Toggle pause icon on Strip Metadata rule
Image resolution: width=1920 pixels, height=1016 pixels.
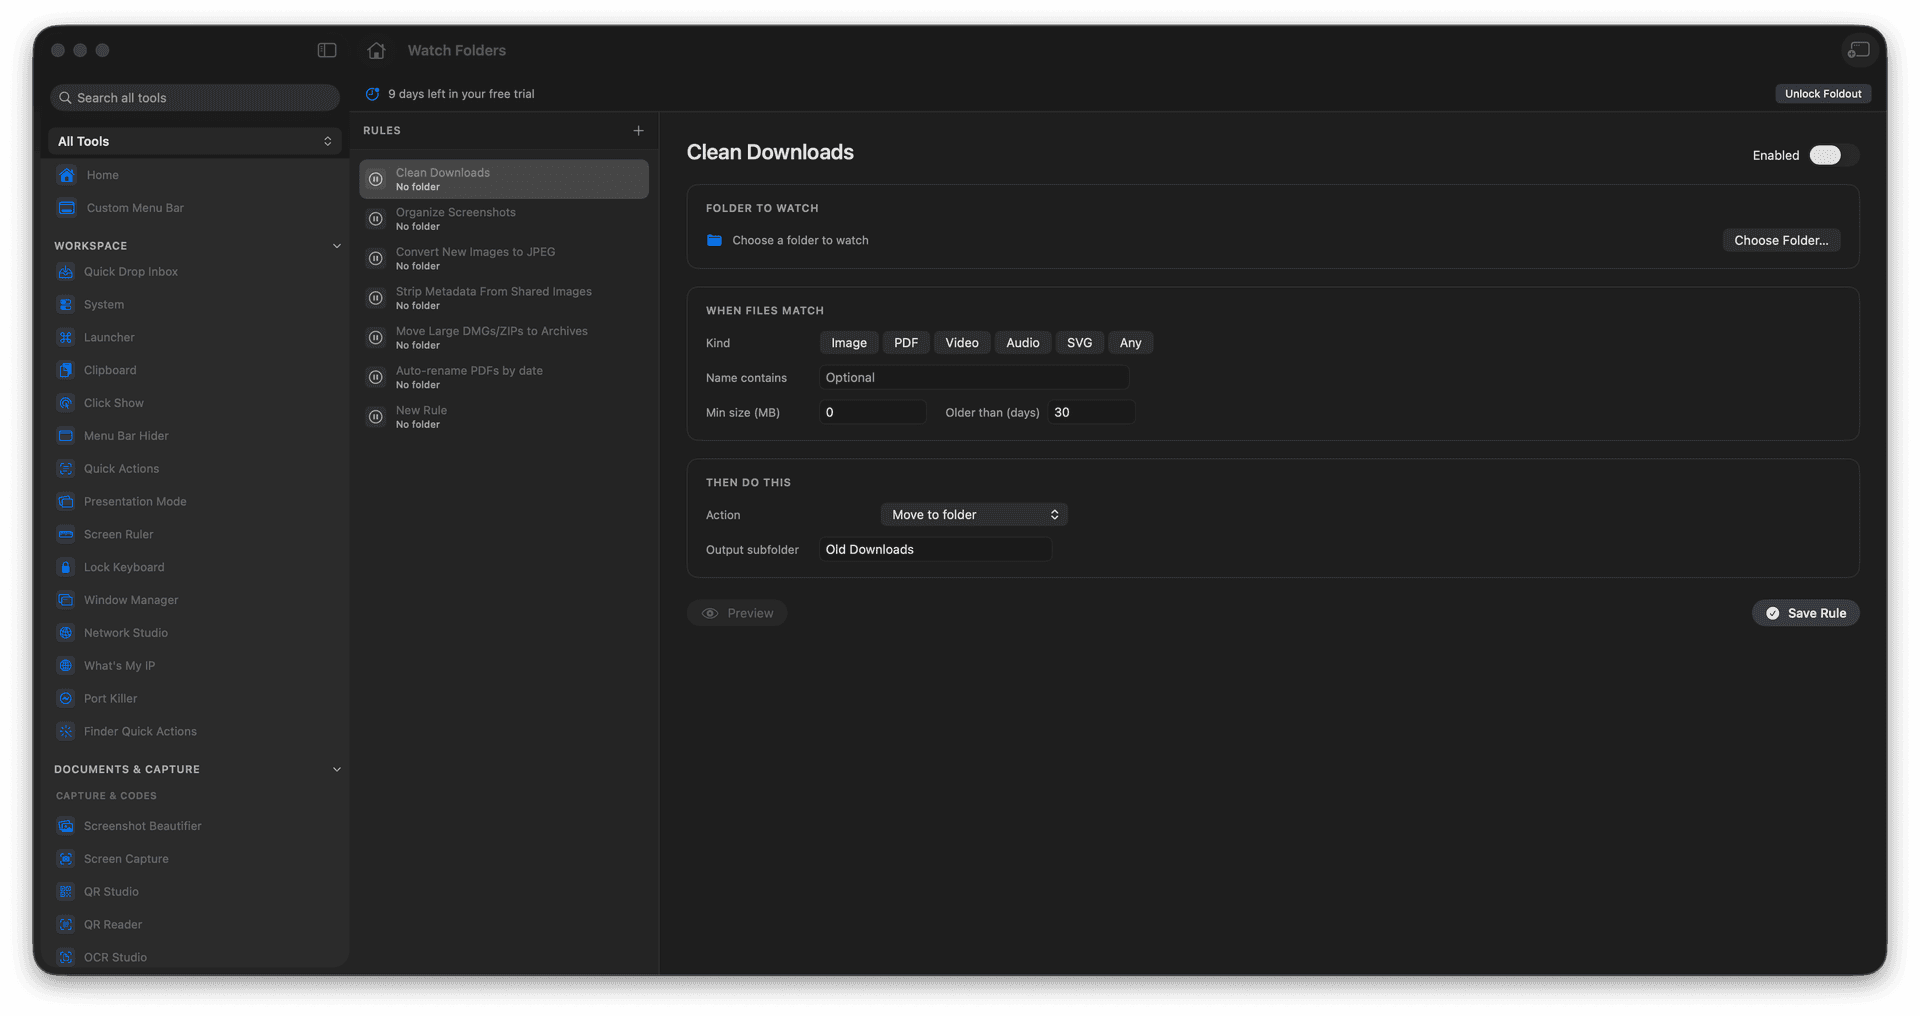point(376,298)
